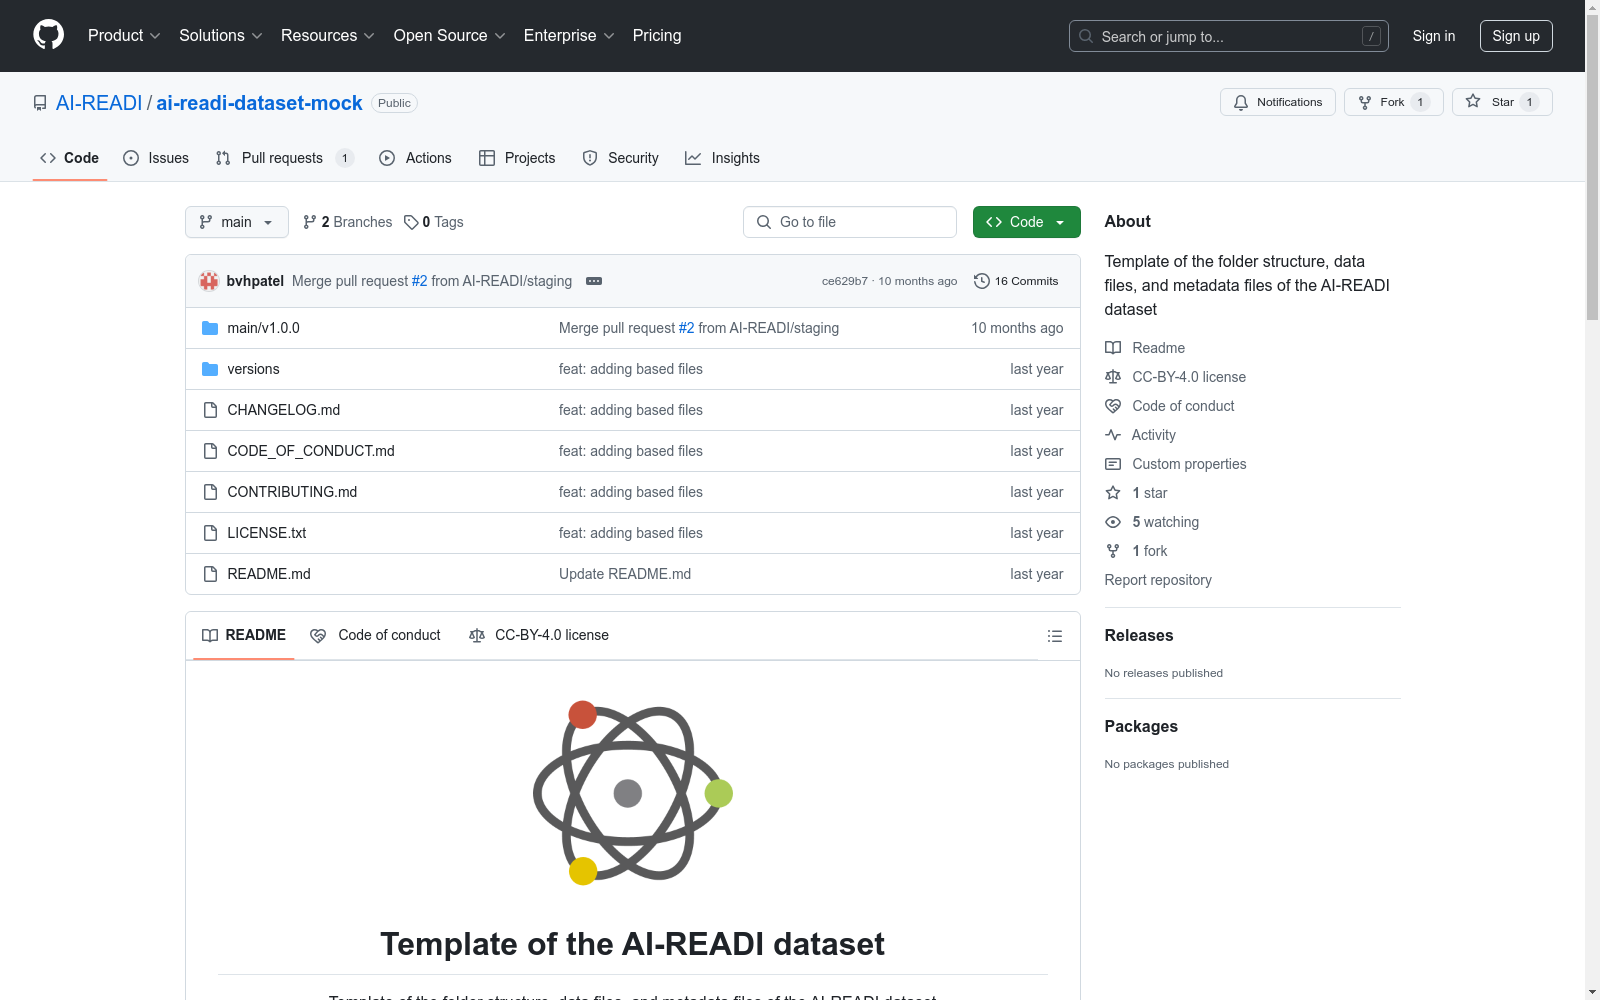1600x1000 pixels.
Task: Click the license scale icon in About
Action: pos(1113,377)
